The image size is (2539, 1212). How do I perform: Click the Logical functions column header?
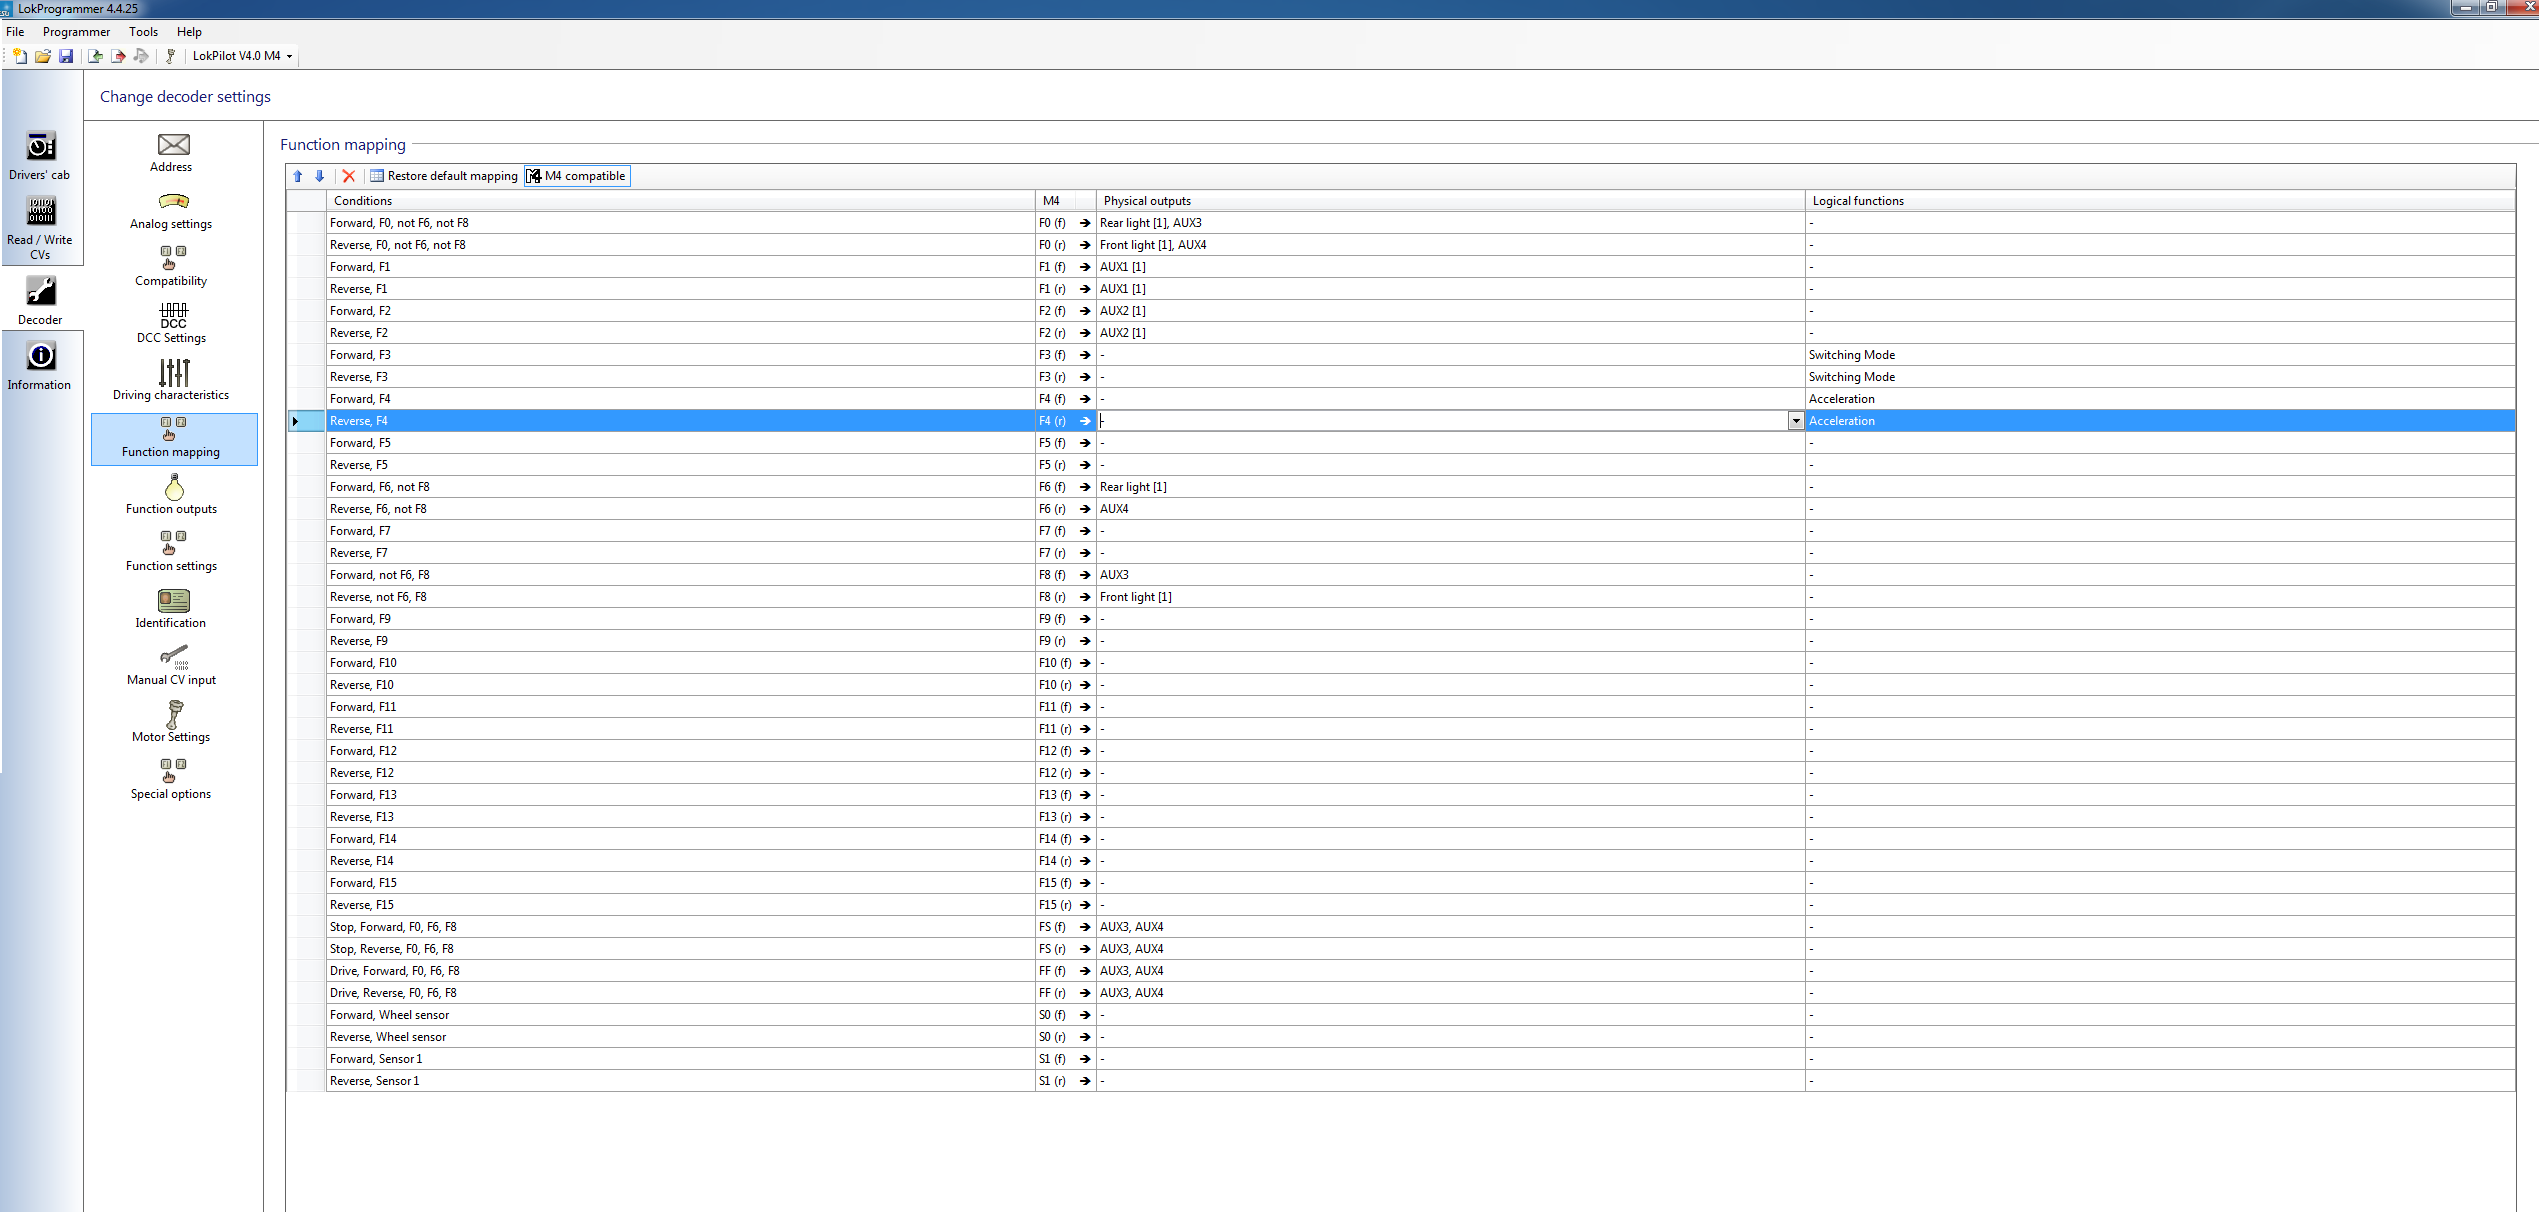pyautogui.click(x=2160, y=201)
